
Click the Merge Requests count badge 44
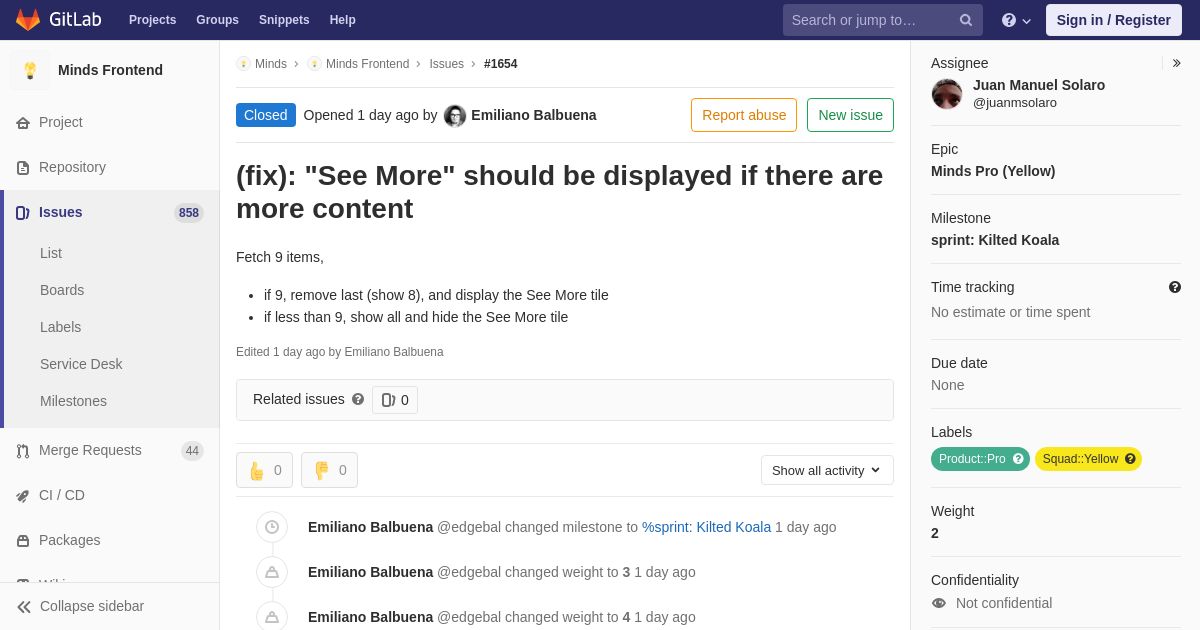tap(192, 451)
